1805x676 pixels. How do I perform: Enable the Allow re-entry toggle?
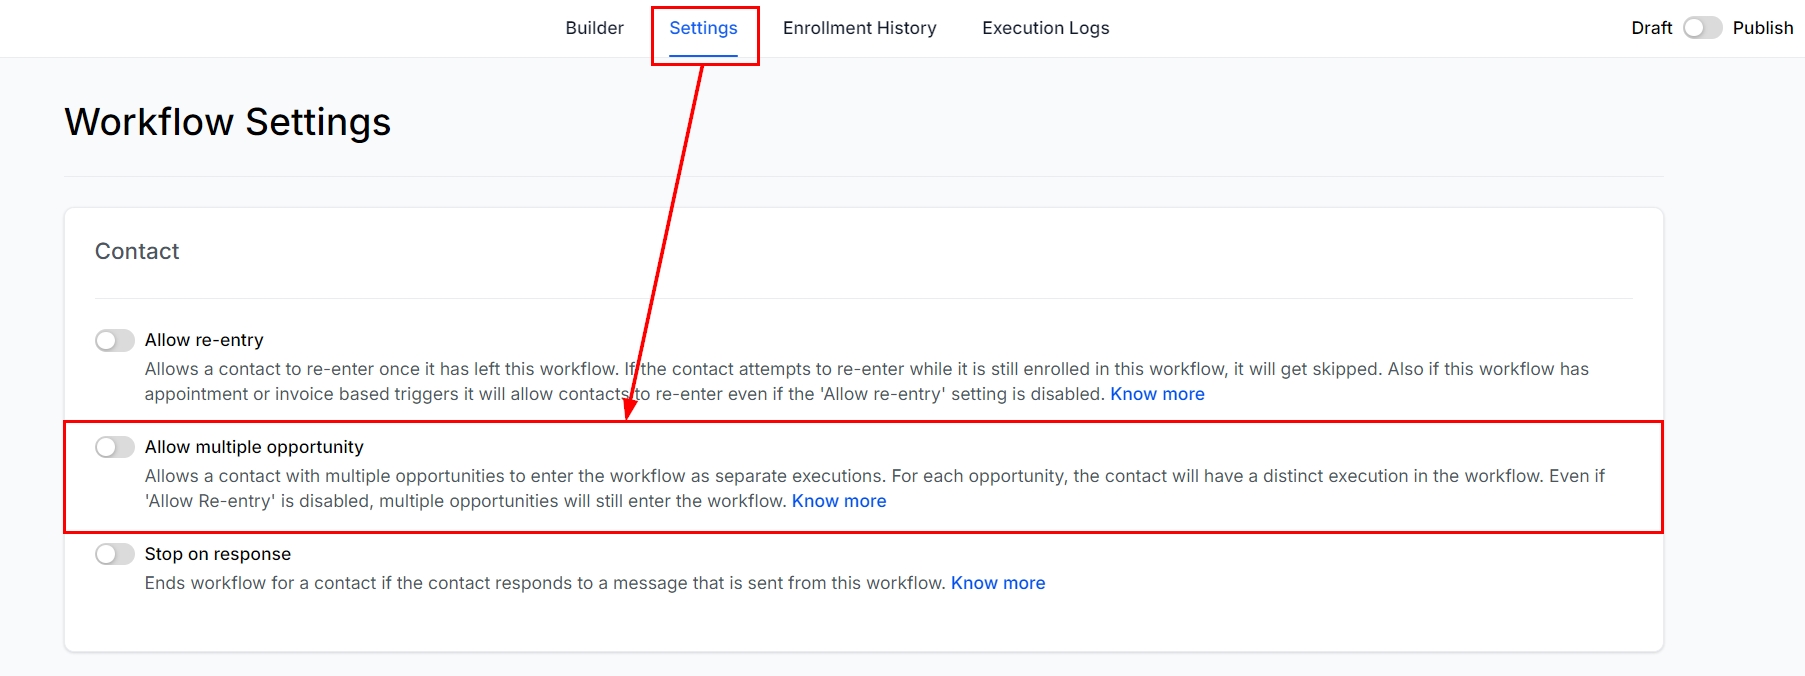(x=115, y=341)
